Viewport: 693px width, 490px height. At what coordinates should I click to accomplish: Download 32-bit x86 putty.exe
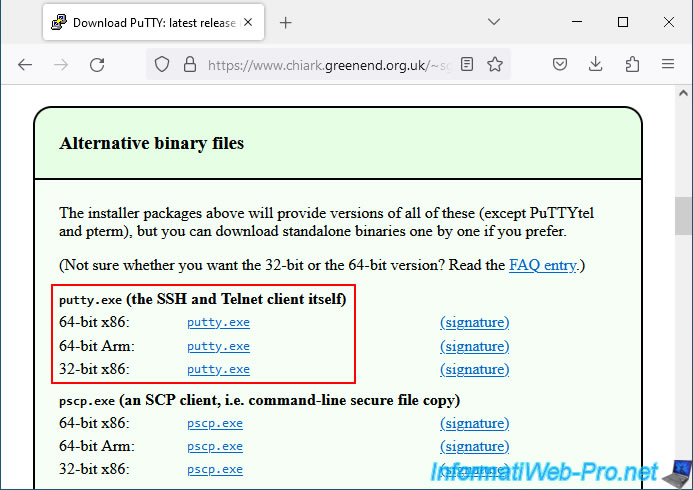coord(218,369)
